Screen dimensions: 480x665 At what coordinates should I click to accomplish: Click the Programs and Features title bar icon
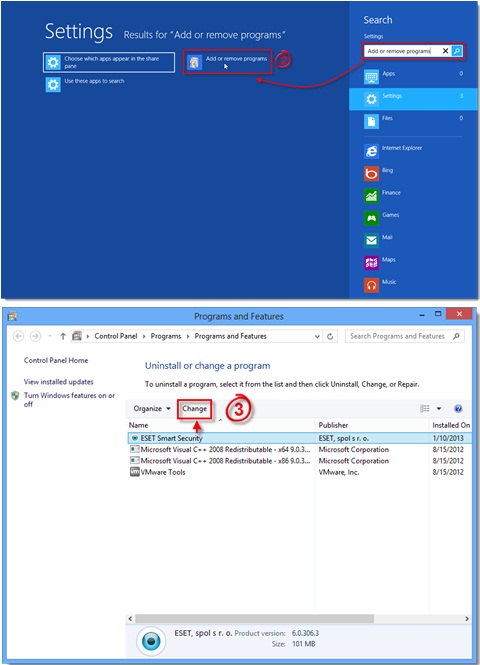pyautogui.click(x=12, y=316)
